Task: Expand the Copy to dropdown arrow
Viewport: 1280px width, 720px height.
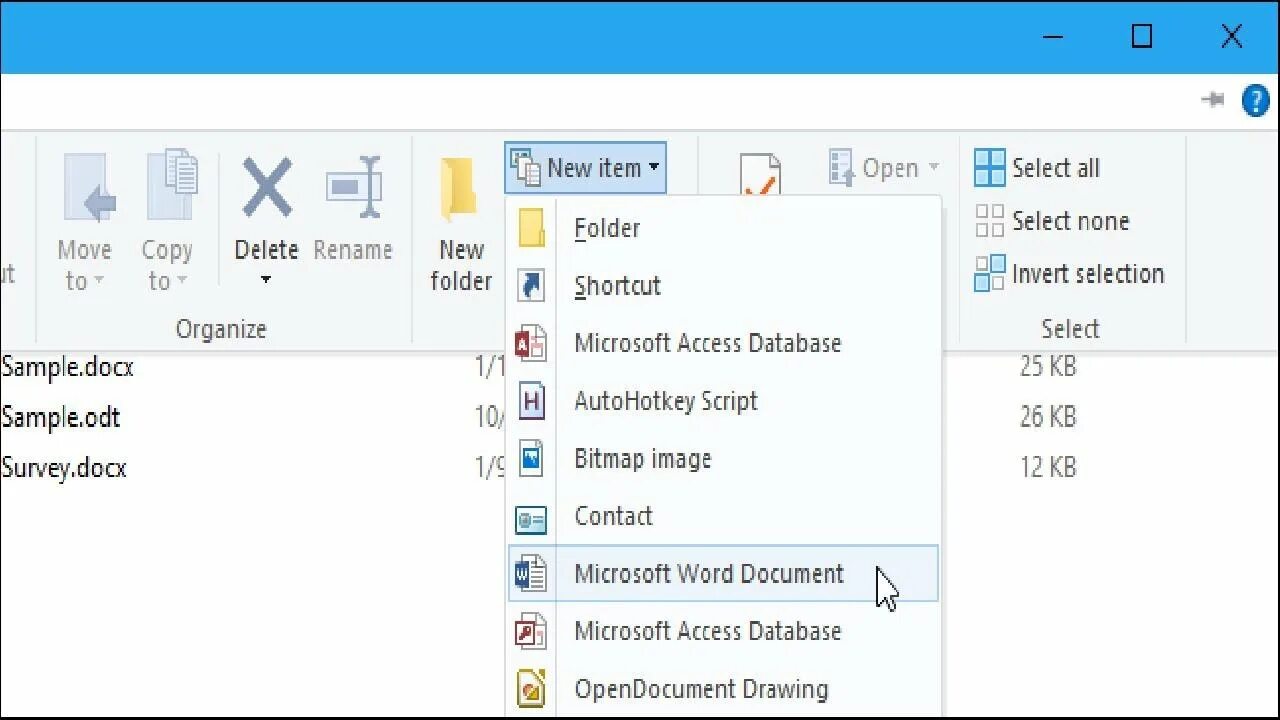Action: [182, 282]
